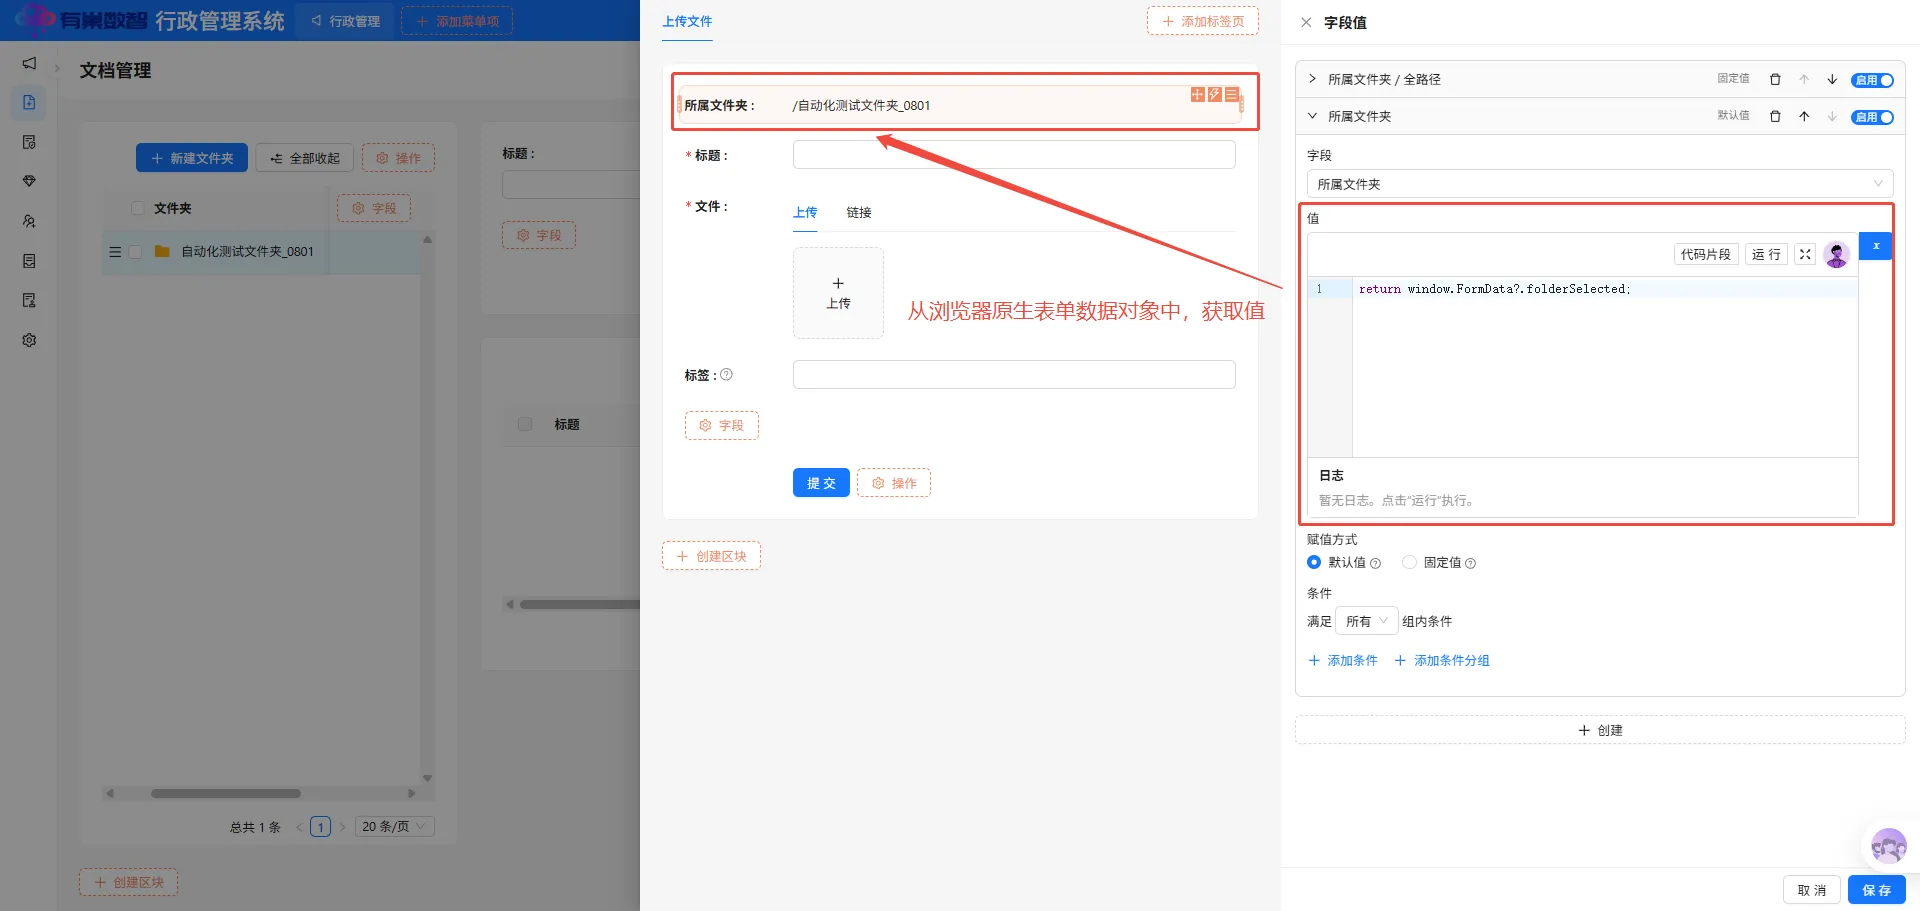Move 所属文件夹 default value row down
1920x911 pixels.
click(1832, 116)
